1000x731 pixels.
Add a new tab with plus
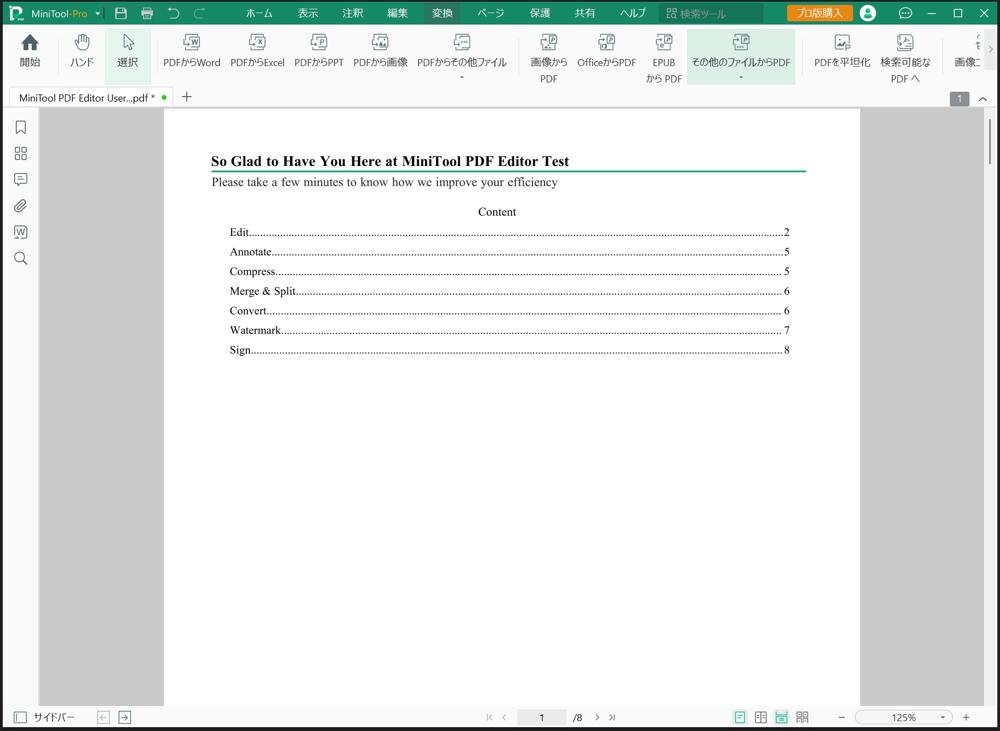[x=186, y=97]
